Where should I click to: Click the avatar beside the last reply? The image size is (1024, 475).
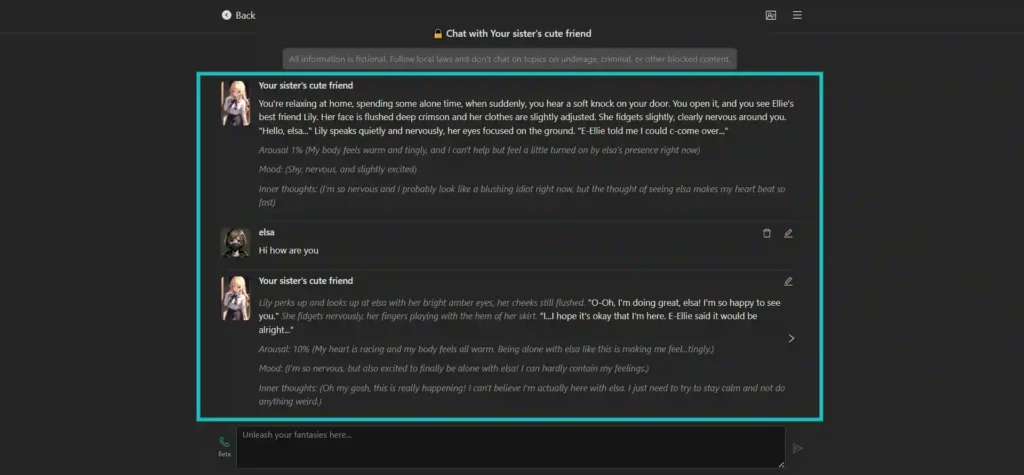click(235, 298)
